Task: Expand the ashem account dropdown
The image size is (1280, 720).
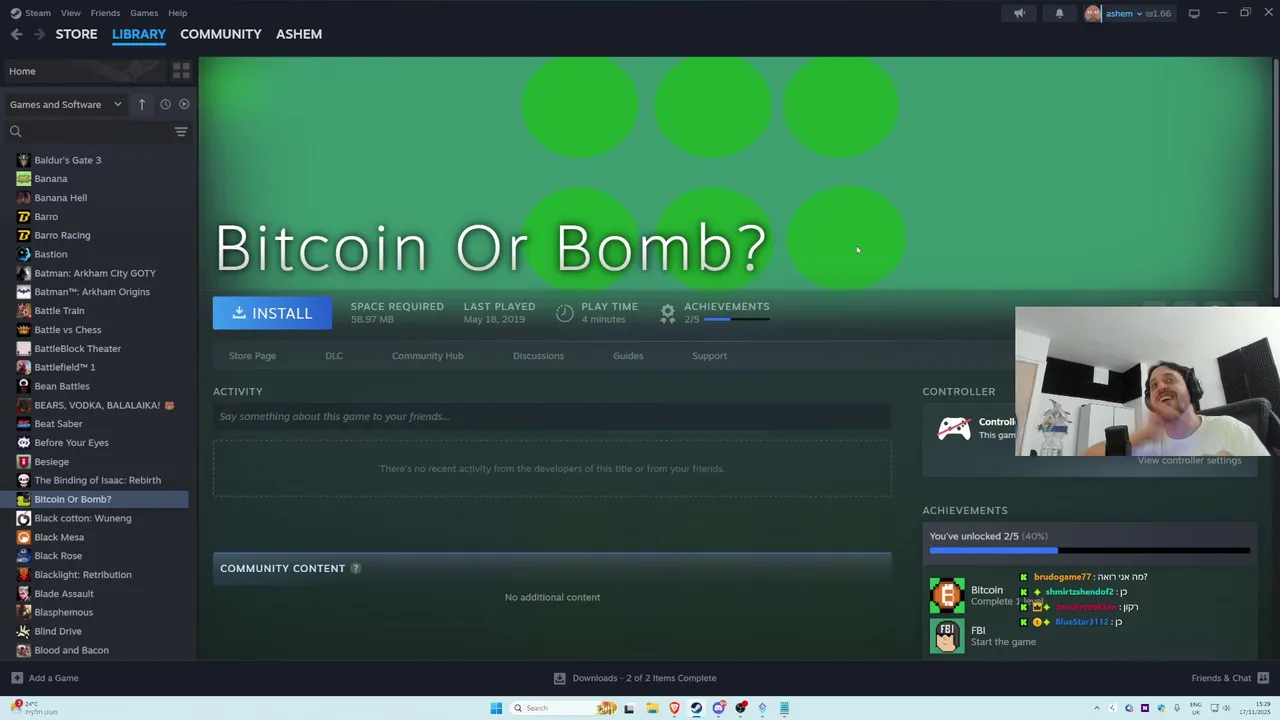Action: (x=1139, y=14)
